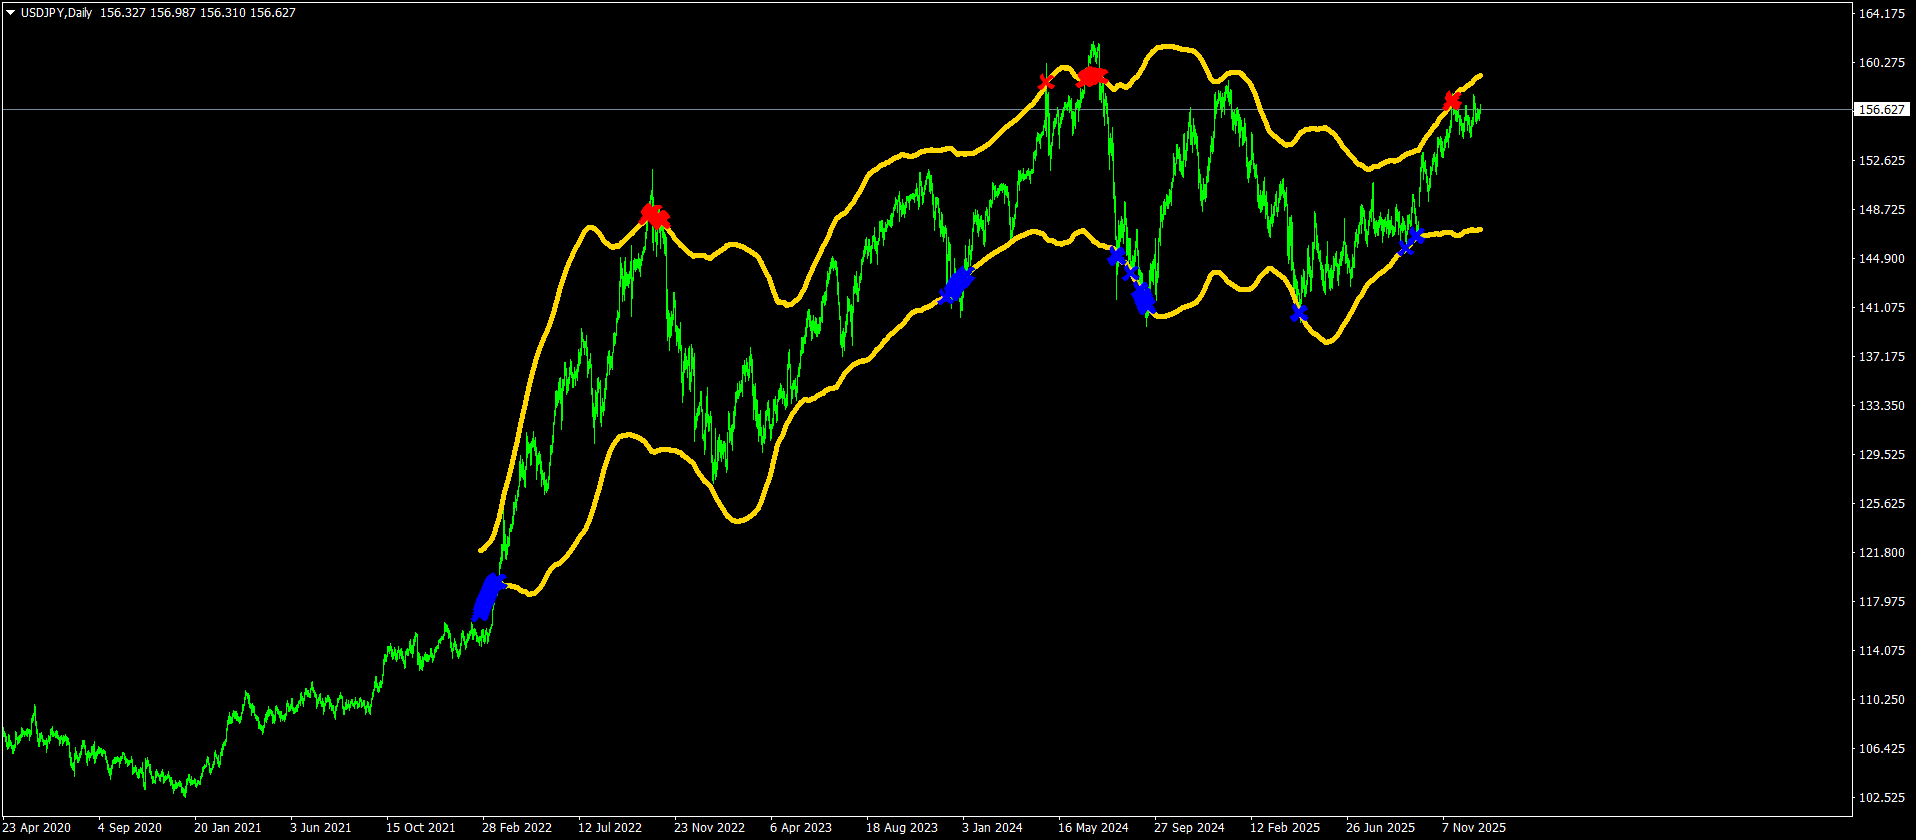
Task: Select the open price value 156.327
Action: 122,13
